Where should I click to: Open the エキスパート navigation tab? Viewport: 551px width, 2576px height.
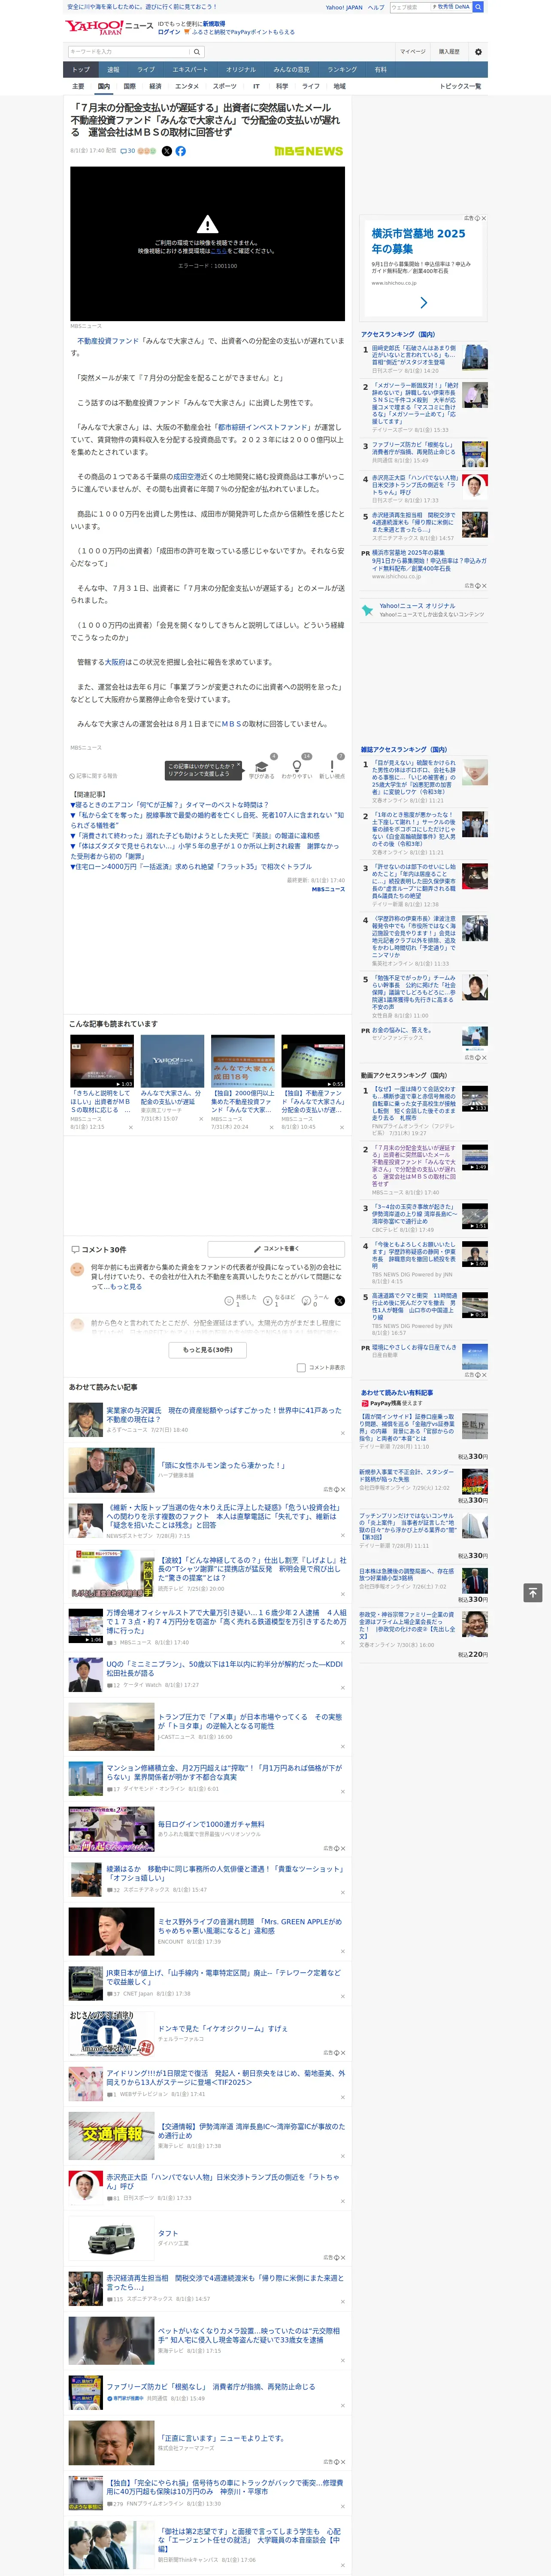tap(190, 69)
